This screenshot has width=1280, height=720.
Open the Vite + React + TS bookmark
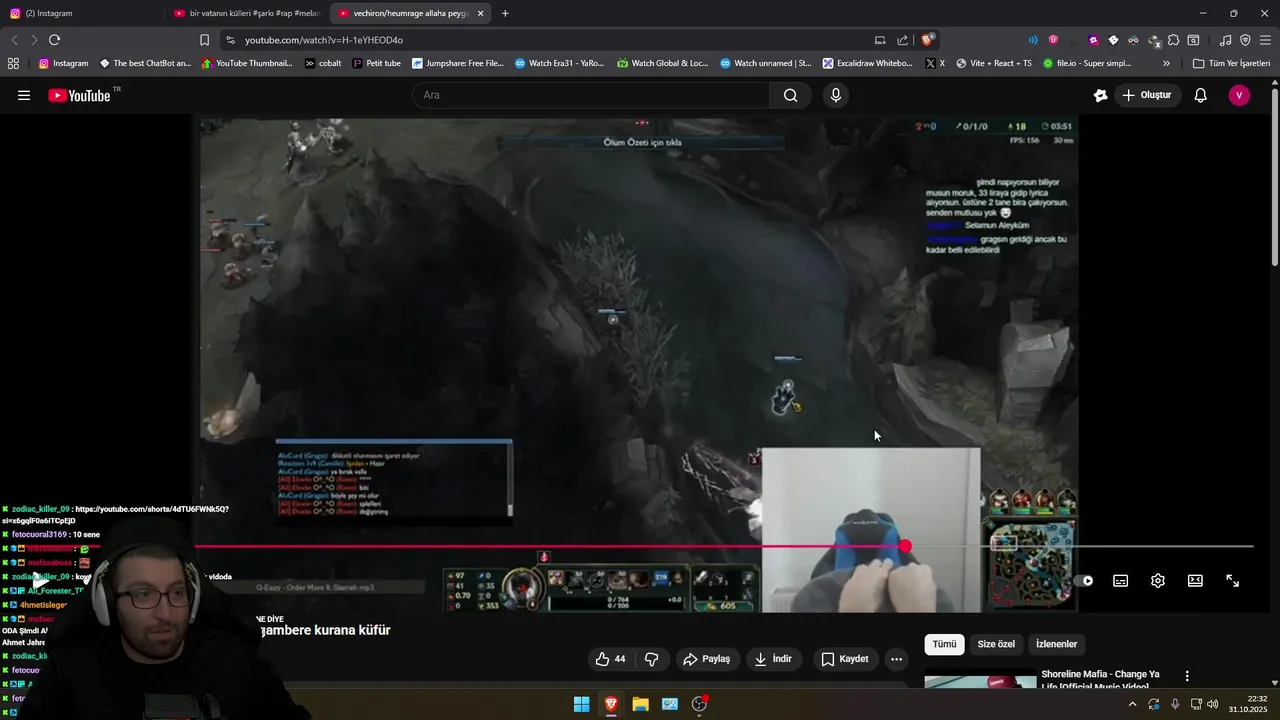point(994,63)
